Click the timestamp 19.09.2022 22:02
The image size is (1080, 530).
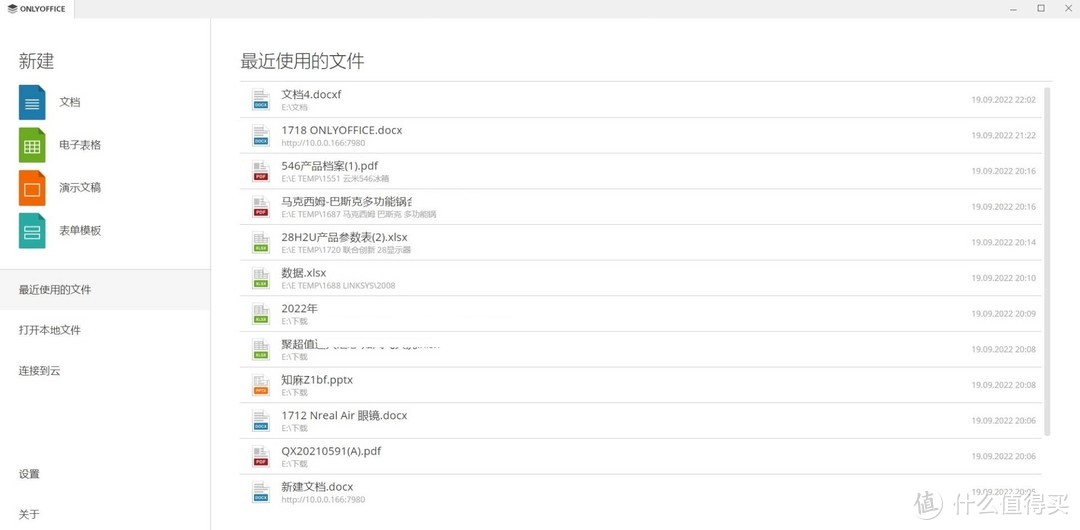point(1004,100)
